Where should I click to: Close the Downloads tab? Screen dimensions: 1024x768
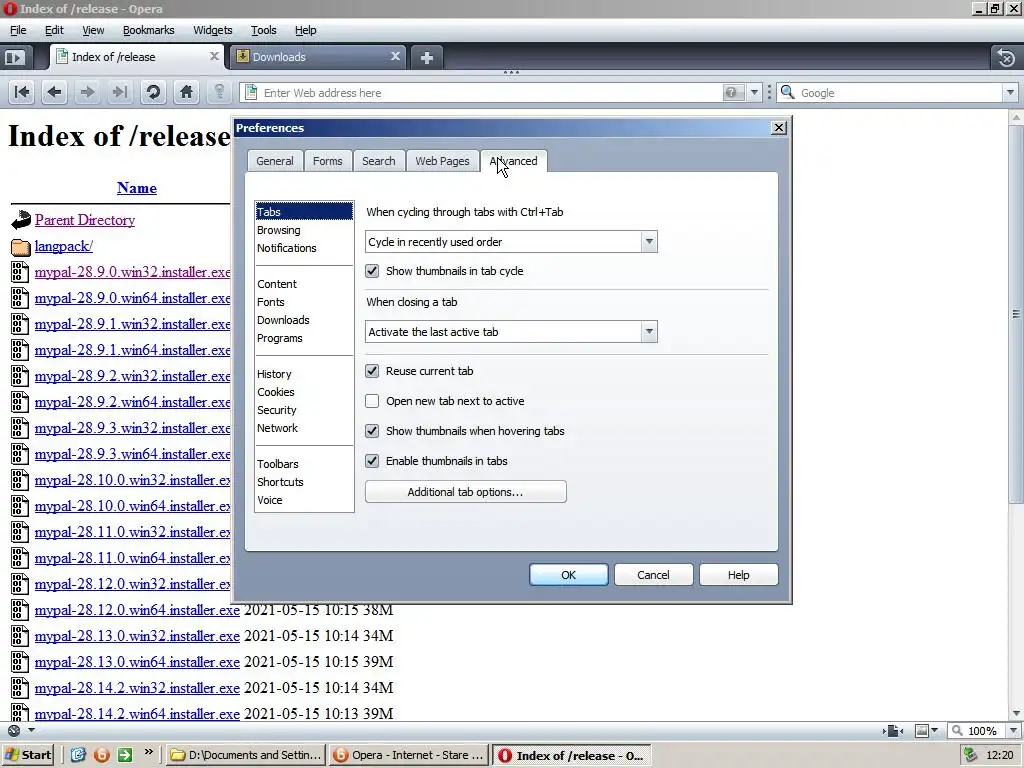[395, 57]
